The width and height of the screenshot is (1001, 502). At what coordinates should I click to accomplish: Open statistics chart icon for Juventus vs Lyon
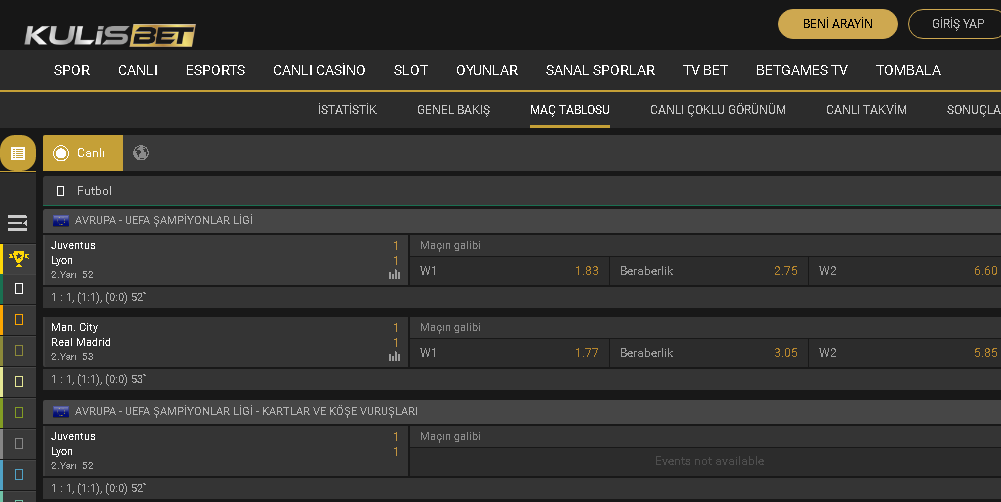click(395, 275)
